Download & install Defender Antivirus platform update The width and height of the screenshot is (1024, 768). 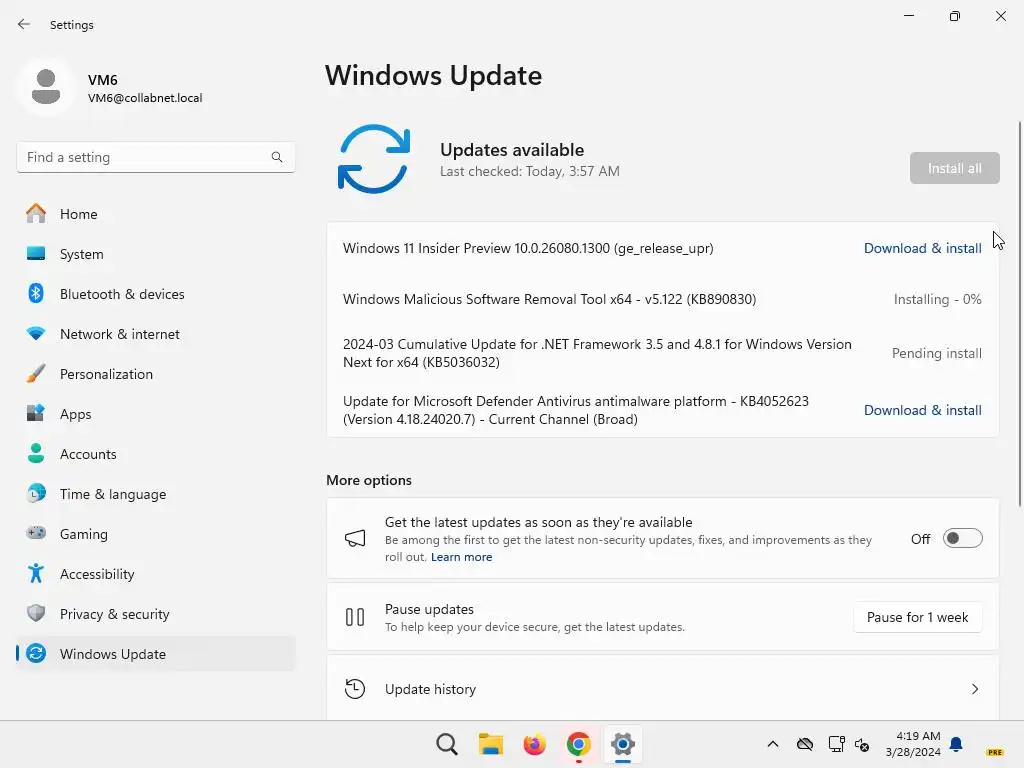(x=922, y=410)
